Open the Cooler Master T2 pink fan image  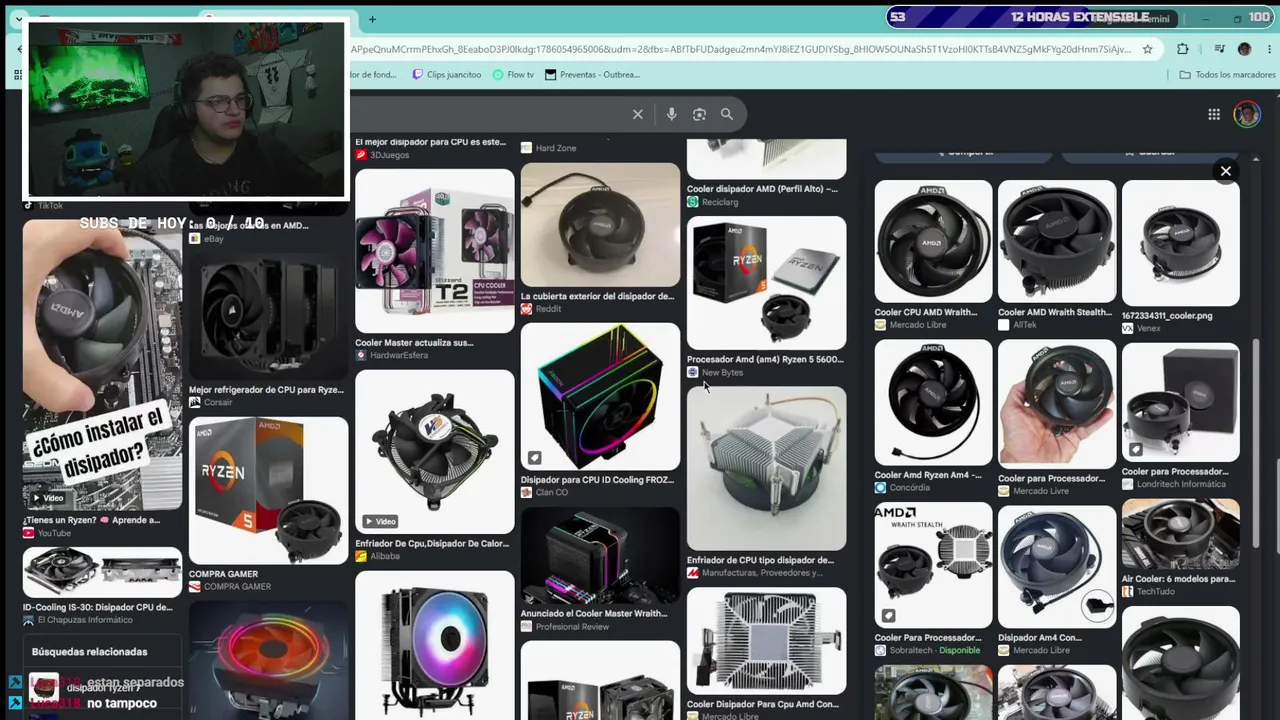pyautogui.click(x=435, y=251)
